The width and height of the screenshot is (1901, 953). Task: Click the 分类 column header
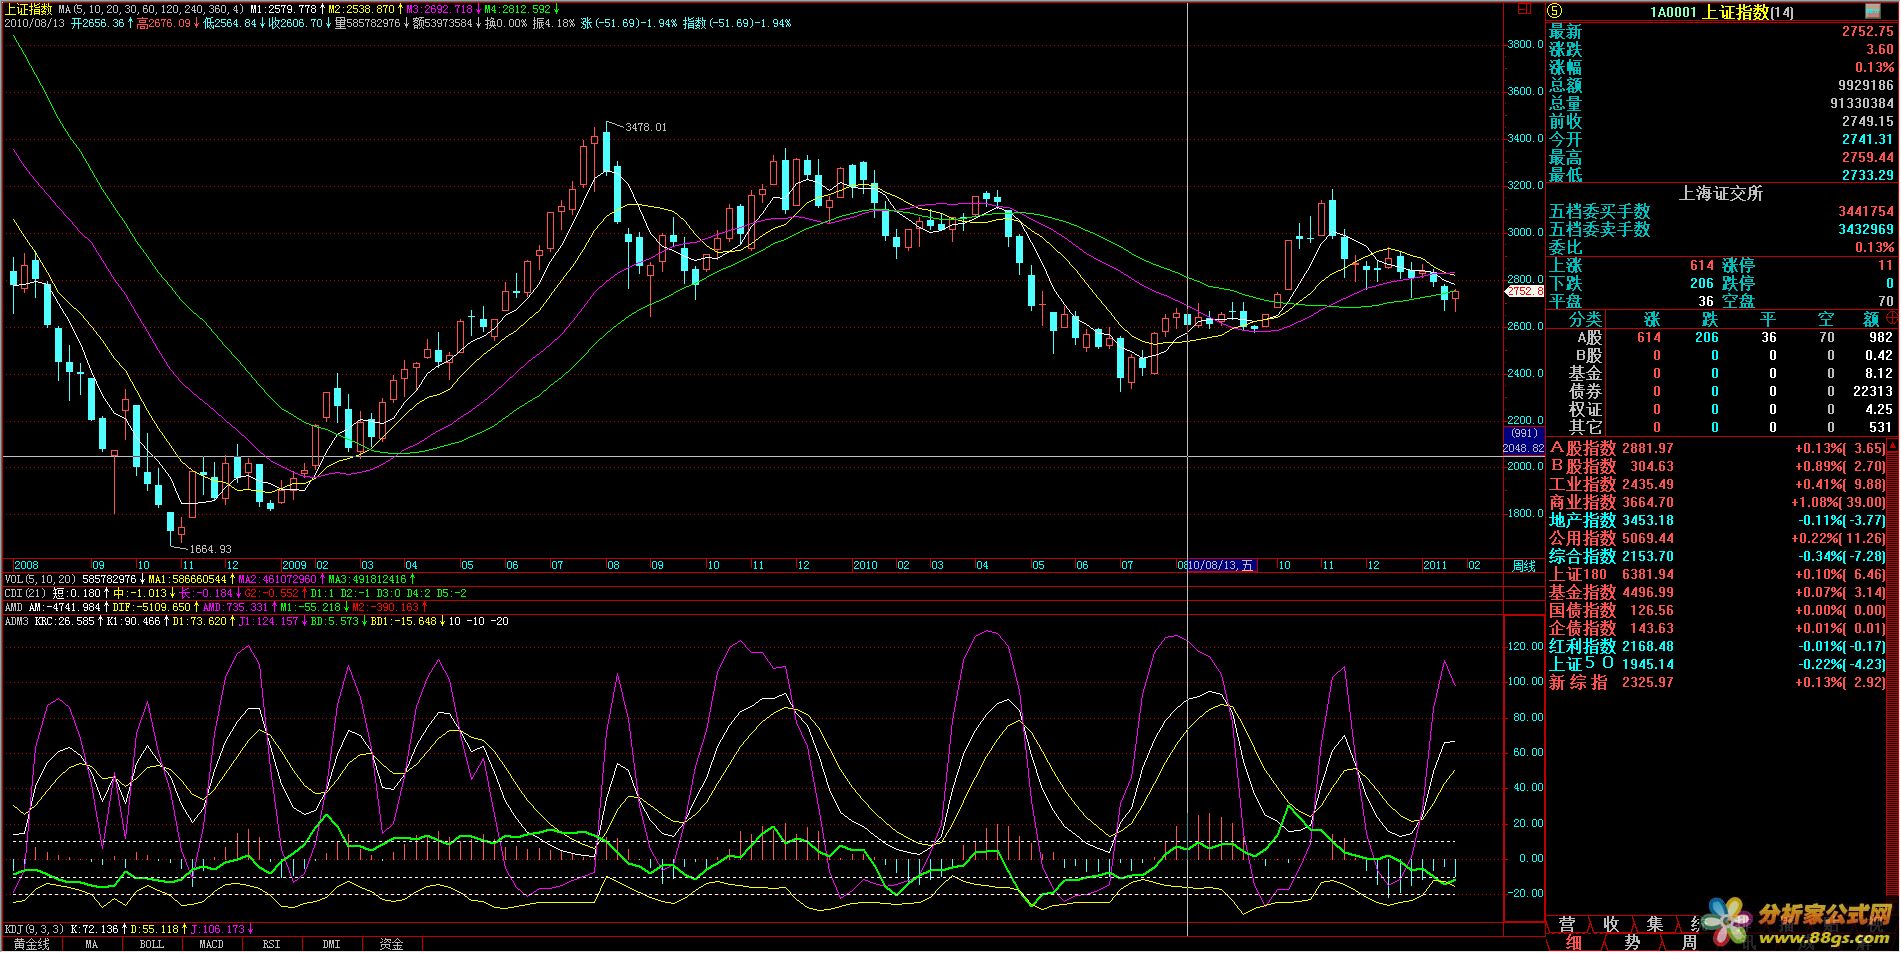click(x=1584, y=319)
